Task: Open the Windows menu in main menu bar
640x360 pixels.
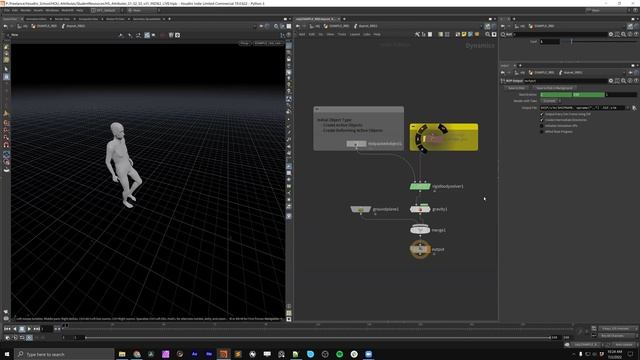Action: (x=52, y=10)
